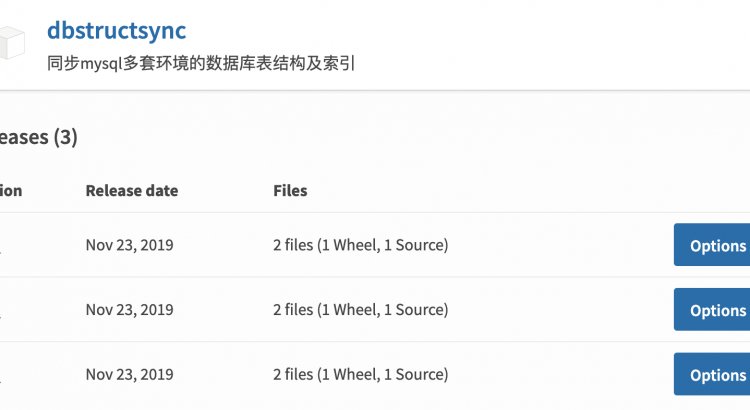Image resolution: width=750 pixels, height=410 pixels.
Task: Click the Files column header
Action: pyautogui.click(x=290, y=190)
